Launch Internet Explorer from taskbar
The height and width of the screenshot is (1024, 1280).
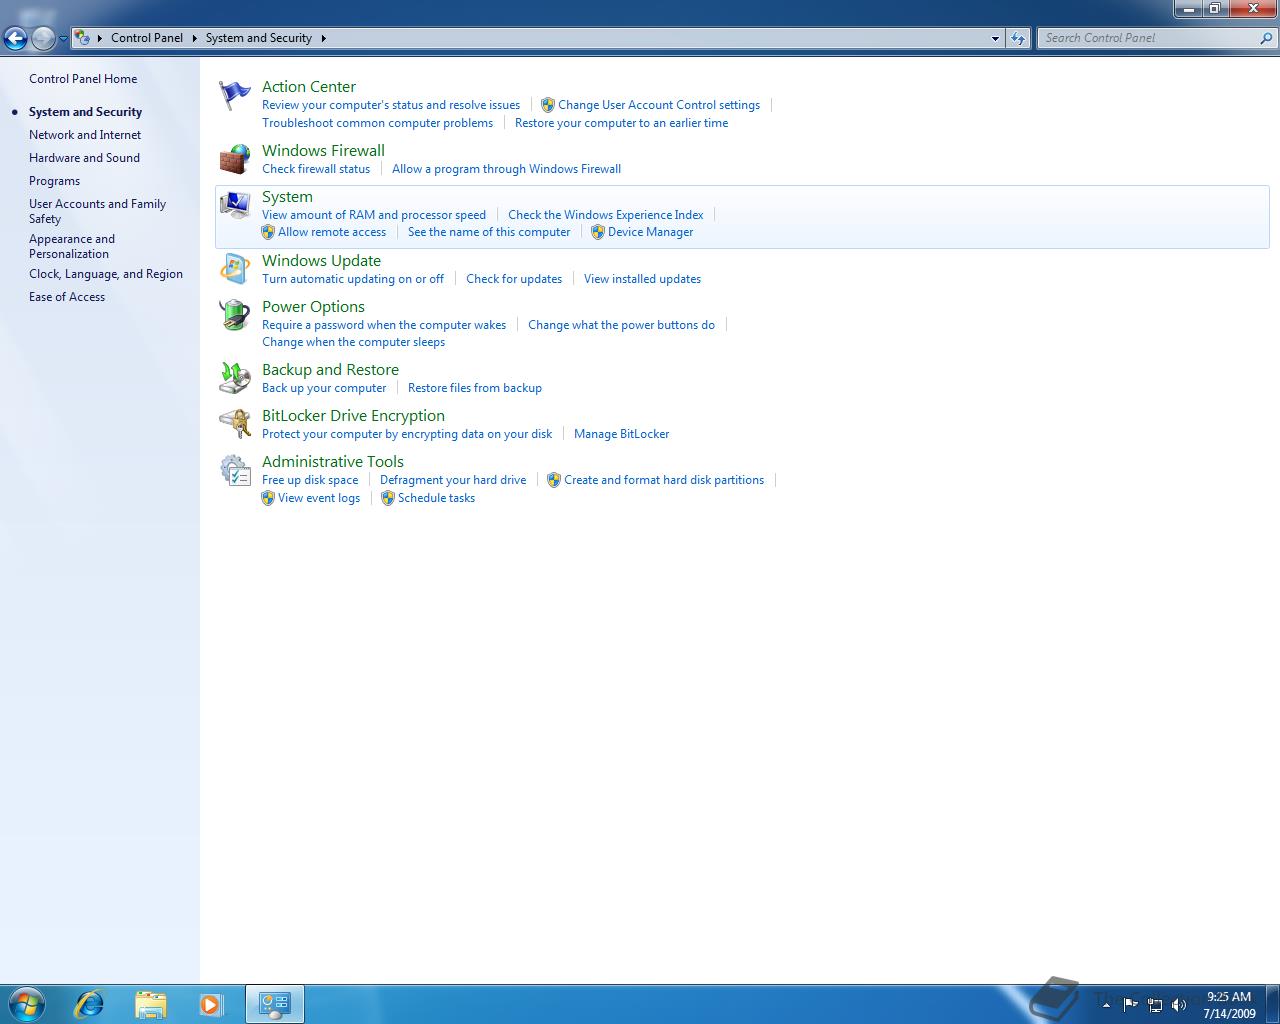(90, 1004)
